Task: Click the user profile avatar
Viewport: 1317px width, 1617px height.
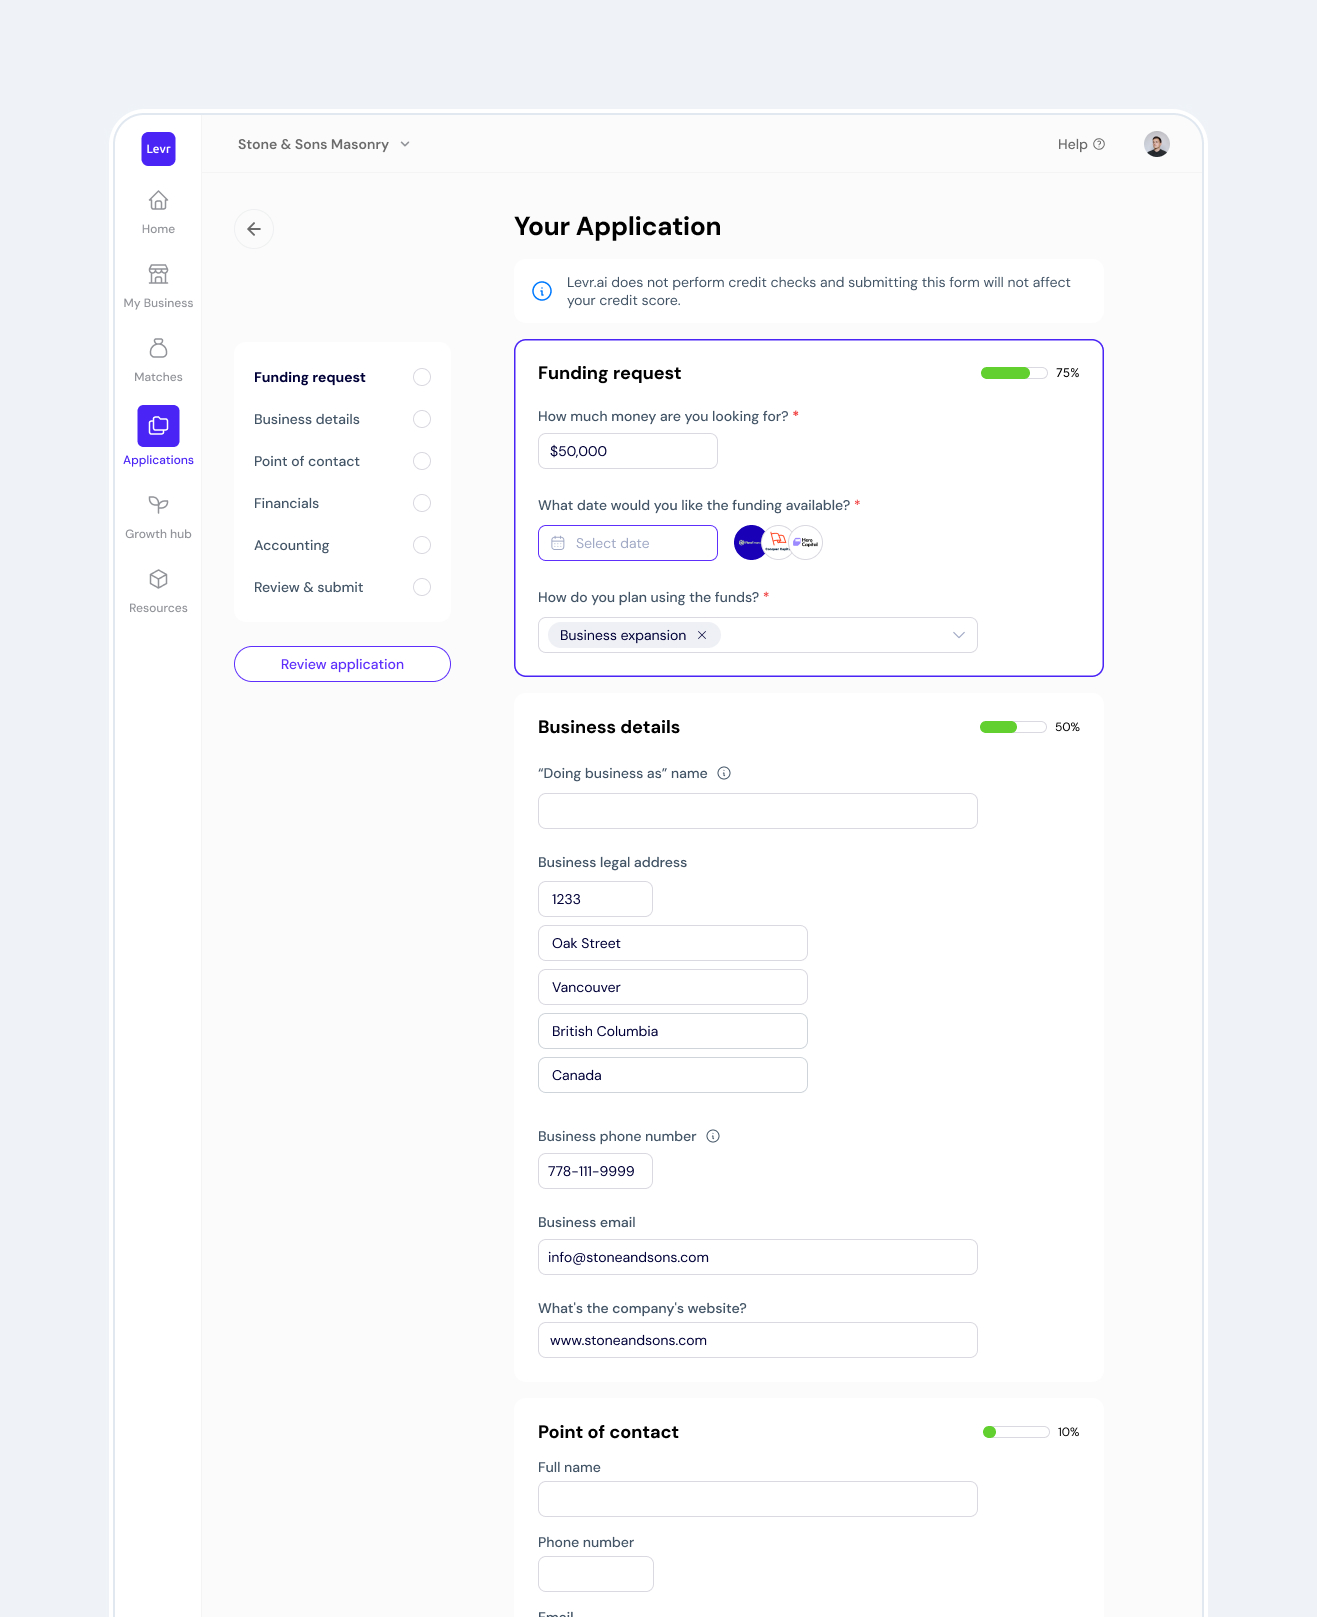Action: (x=1156, y=144)
